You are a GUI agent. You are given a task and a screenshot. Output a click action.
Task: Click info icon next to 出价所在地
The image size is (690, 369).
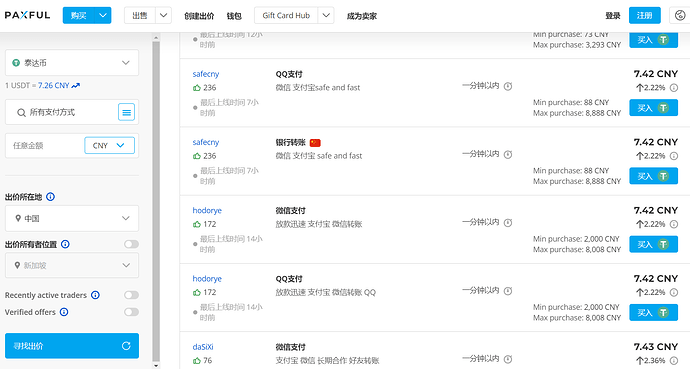click(x=51, y=197)
